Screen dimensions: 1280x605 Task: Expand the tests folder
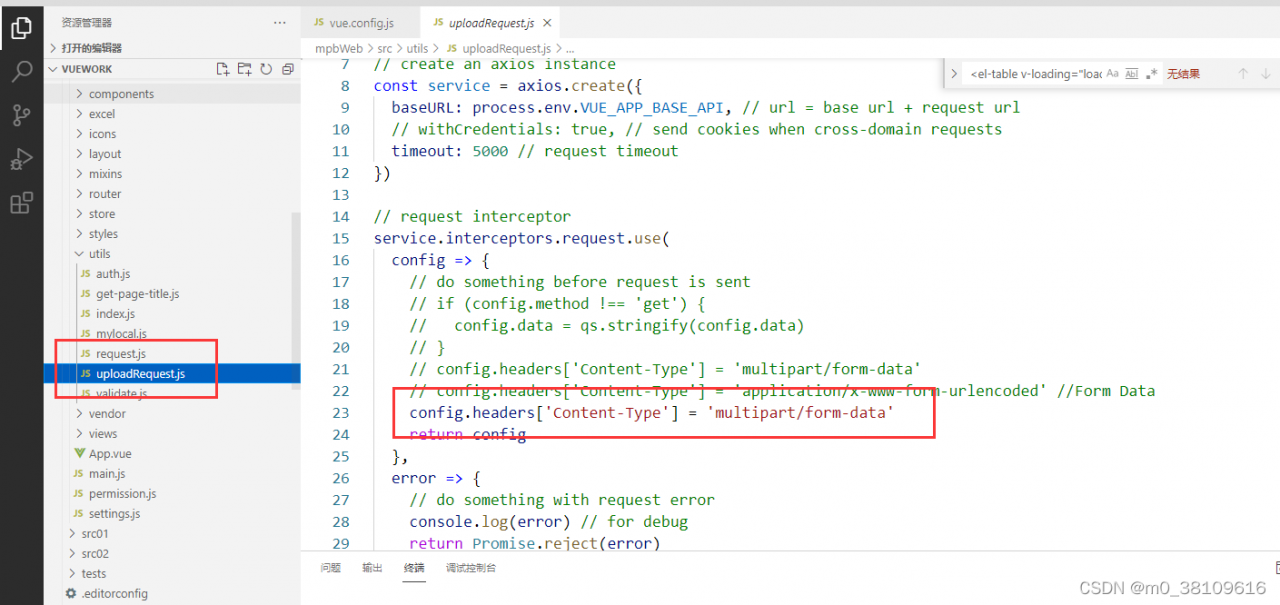click(72, 574)
